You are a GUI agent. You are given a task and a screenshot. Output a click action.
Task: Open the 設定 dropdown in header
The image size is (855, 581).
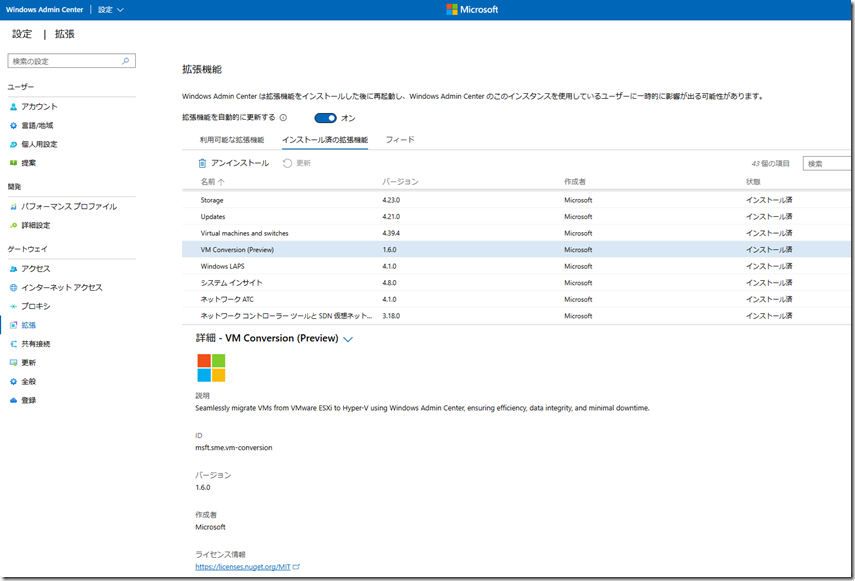click(111, 10)
